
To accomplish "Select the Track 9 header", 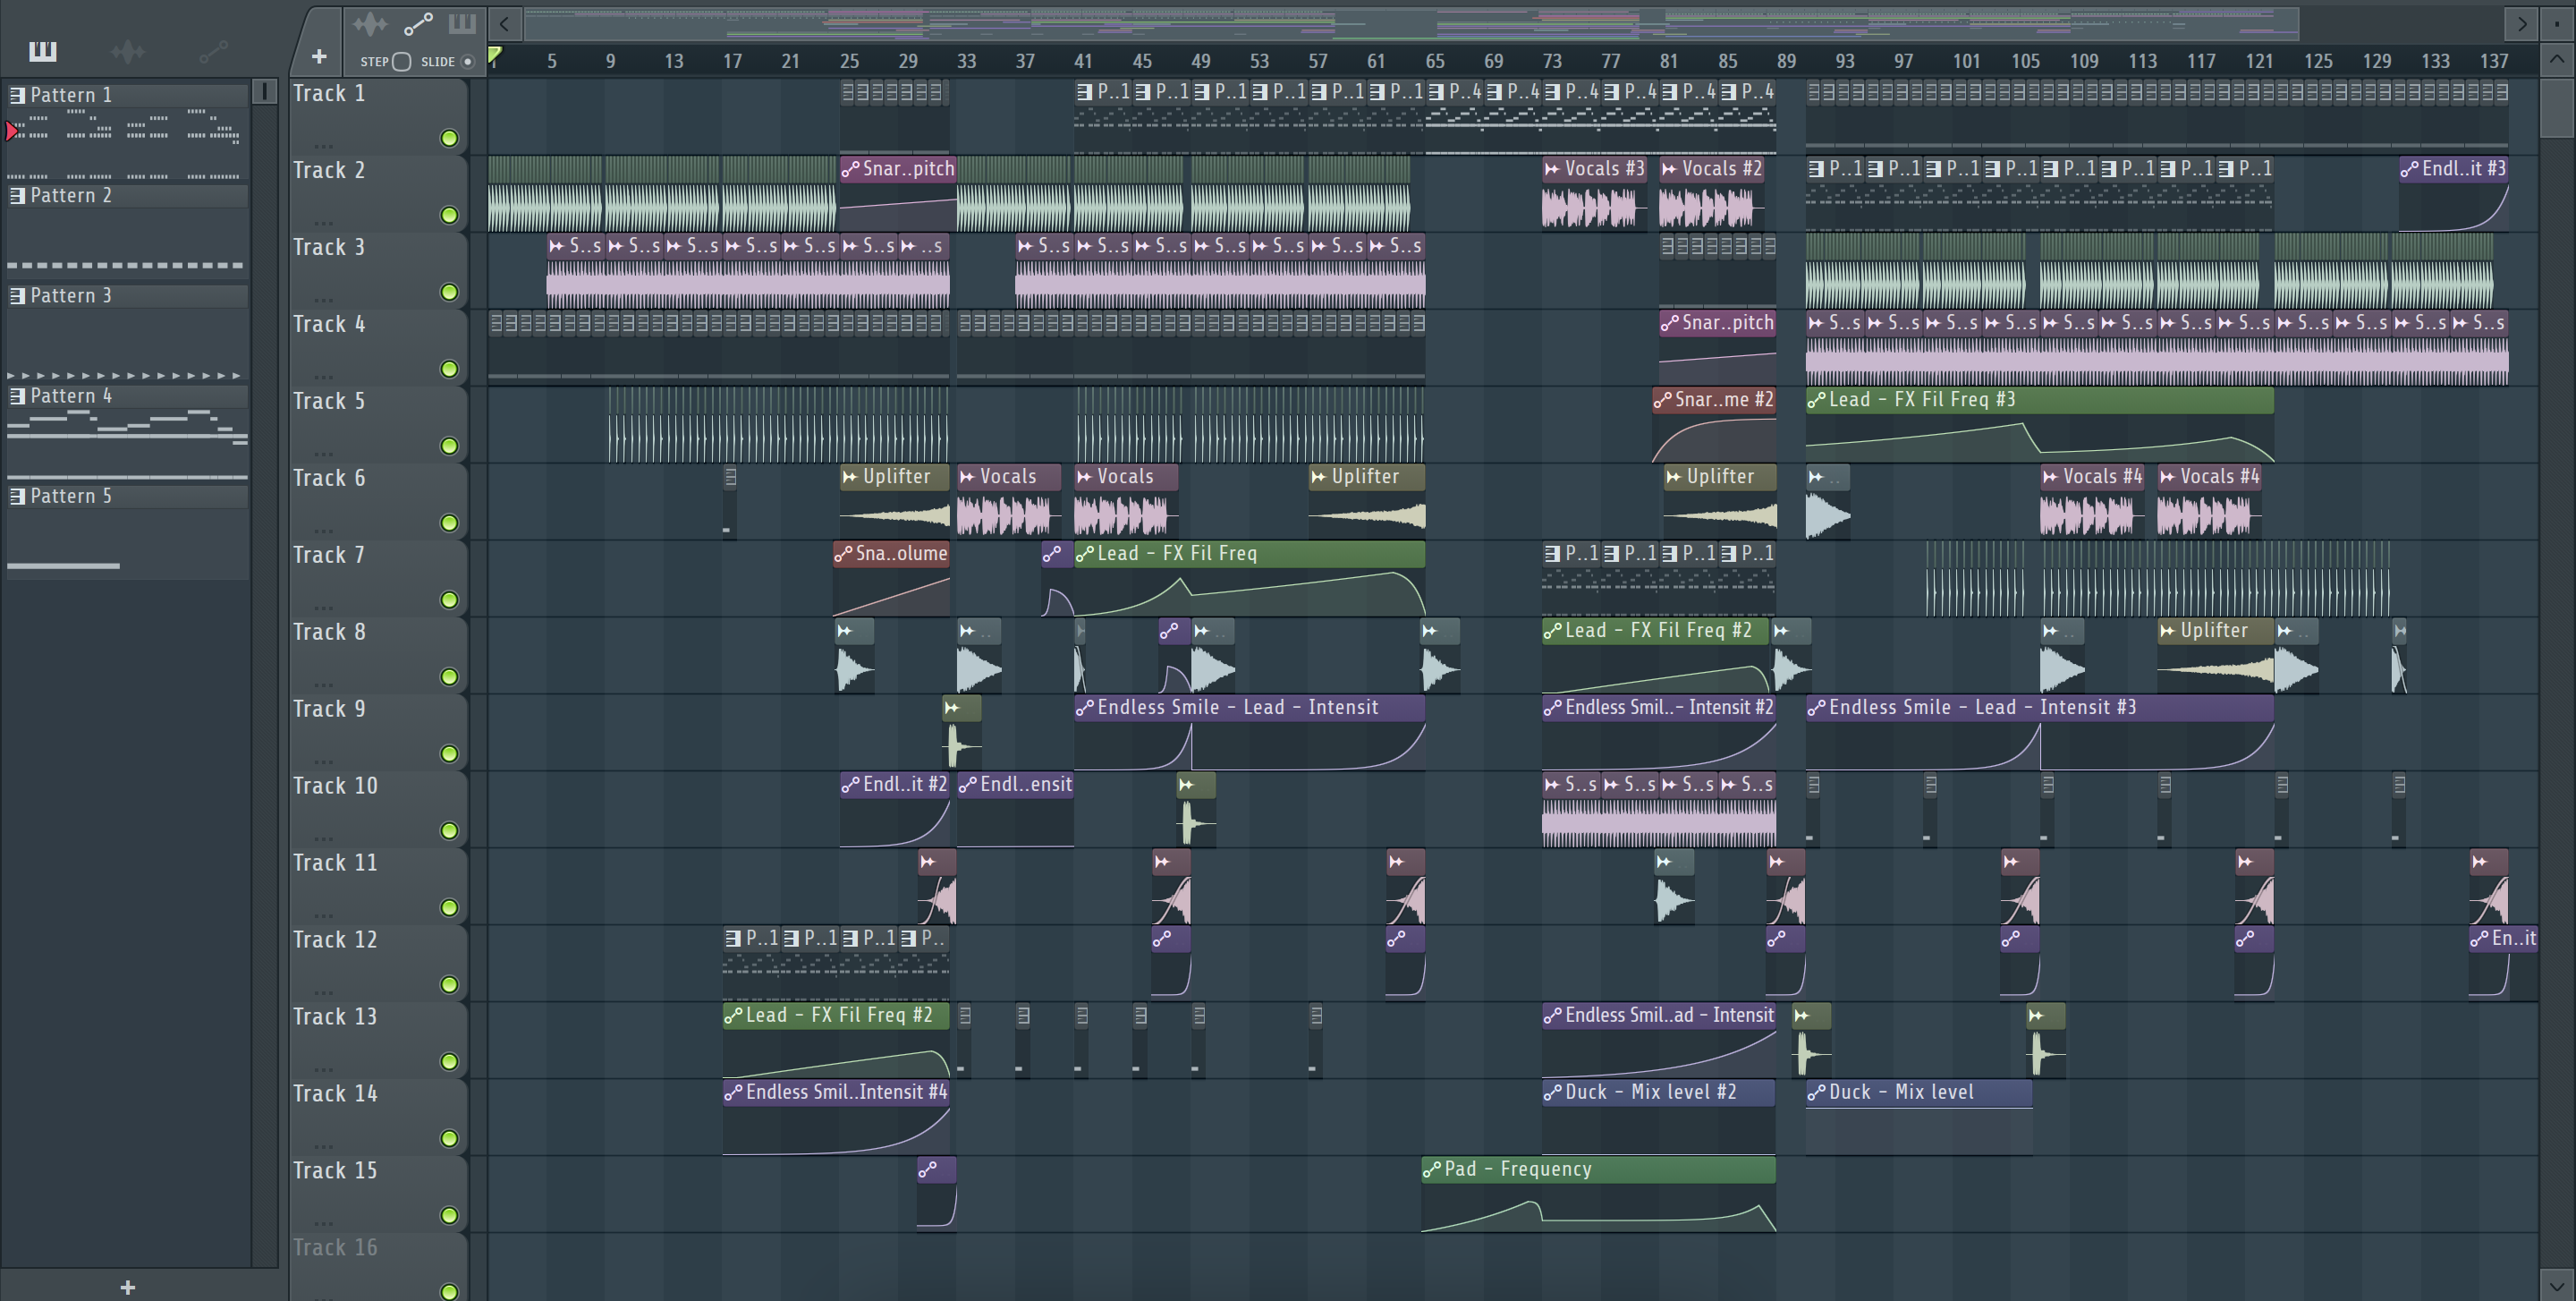I will 378,732.
